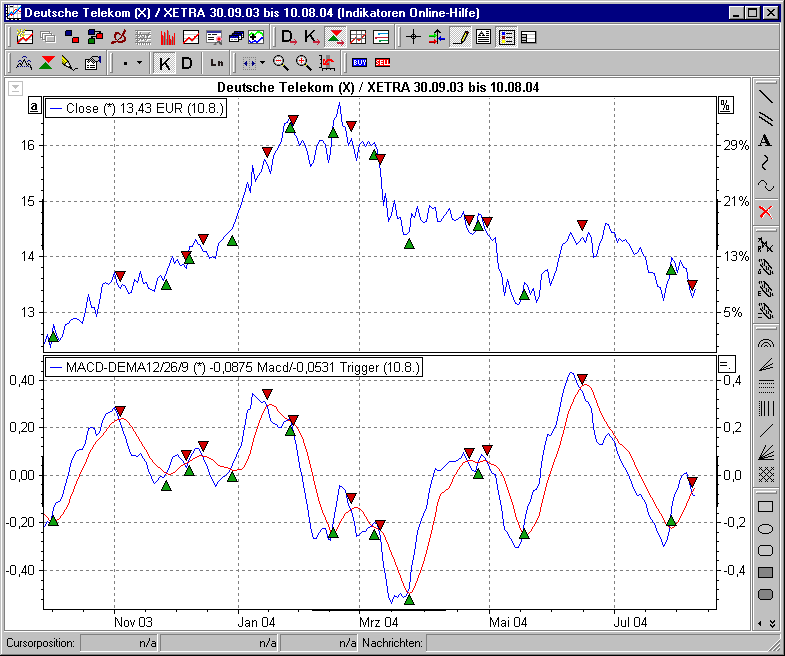This screenshot has height=656, width=785.
Task: Open the dot style dropdown arrow
Action: point(139,63)
